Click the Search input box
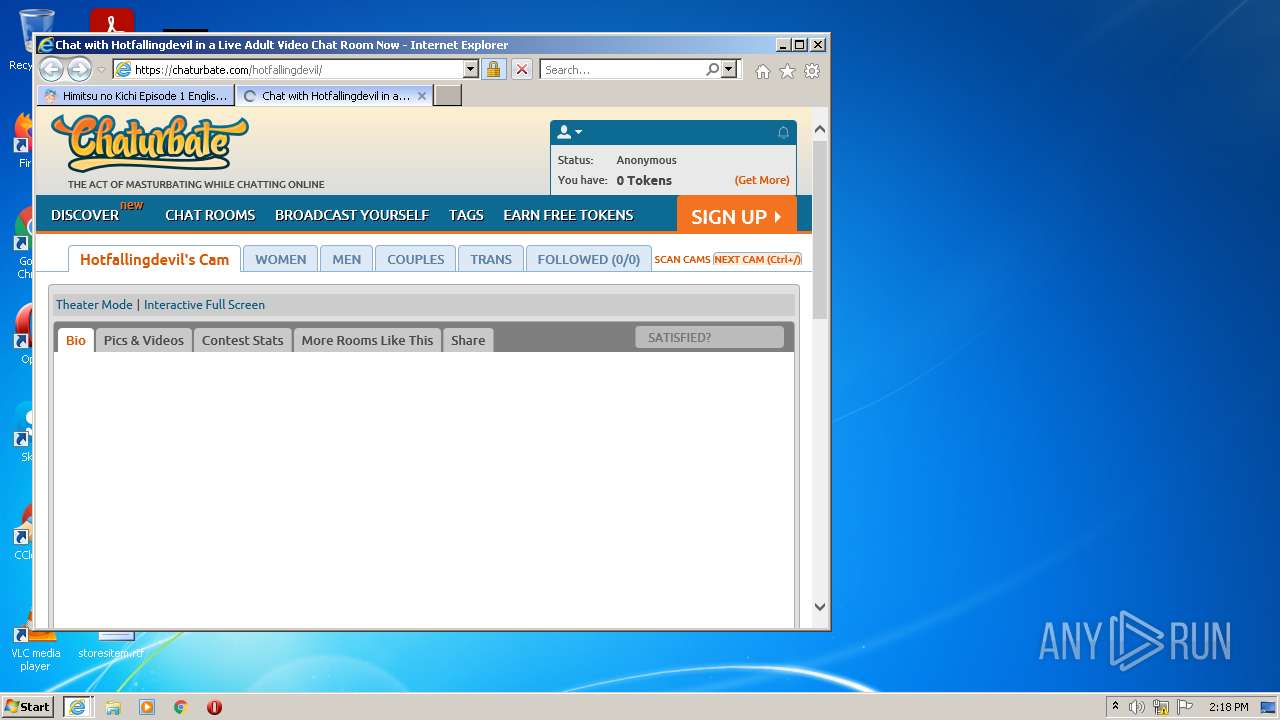The height and width of the screenshot is (720, 1280). [623, 70]
